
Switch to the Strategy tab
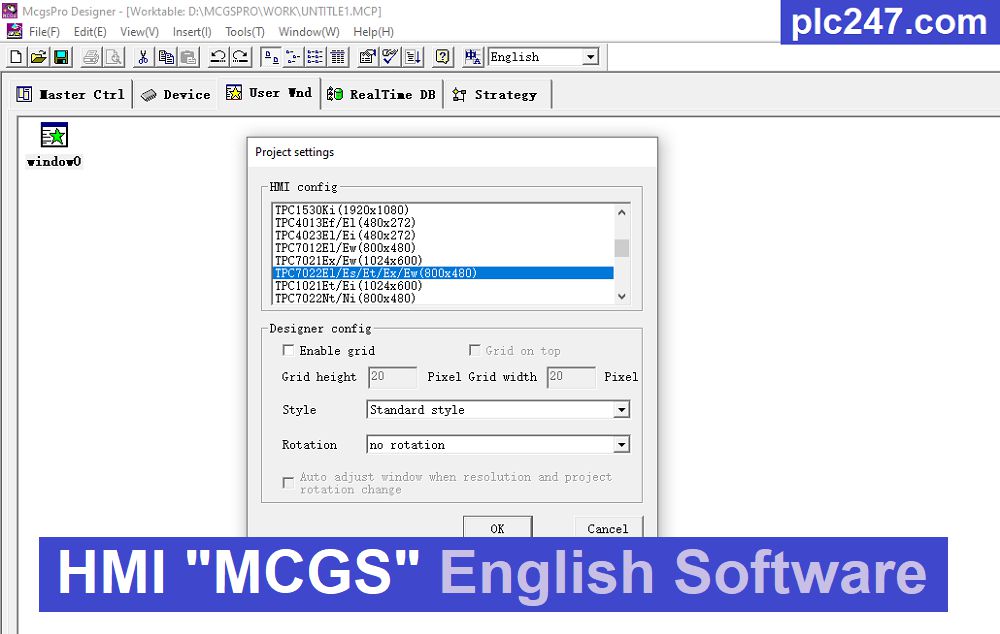496,94
